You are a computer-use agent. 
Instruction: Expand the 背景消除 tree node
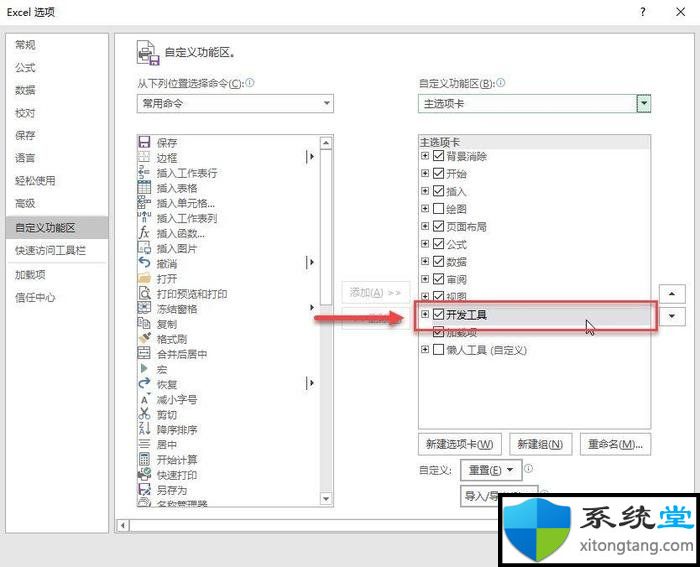tap(425, 156)
